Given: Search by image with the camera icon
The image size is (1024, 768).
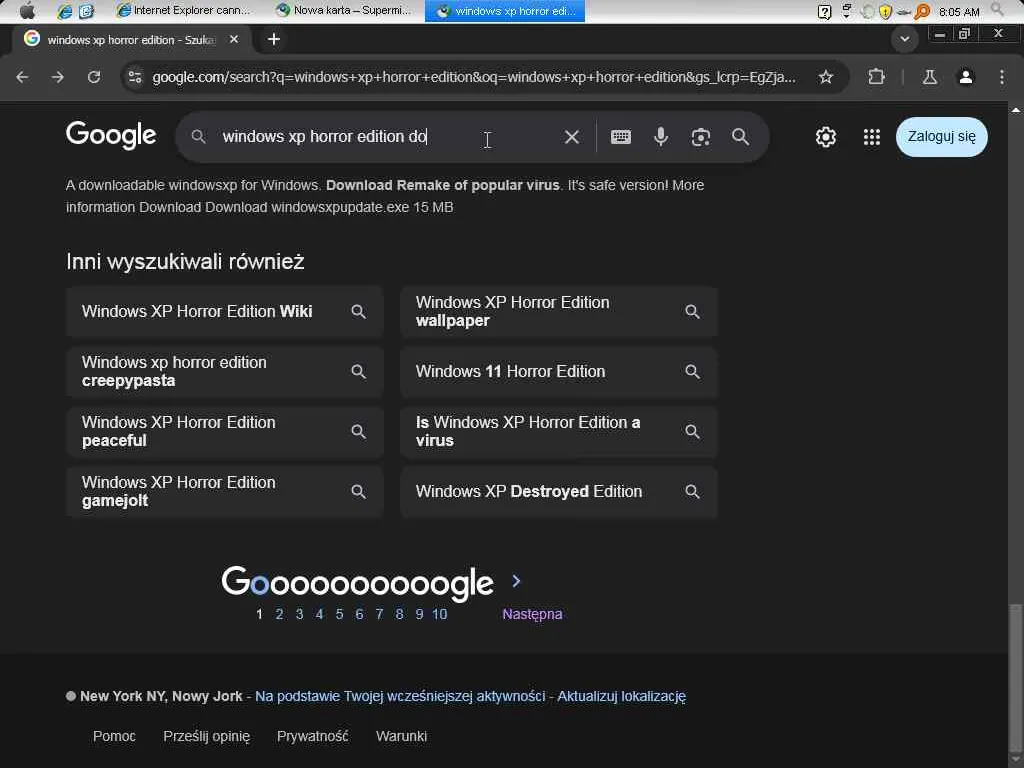Looking at the screenshot, I should pyautogui.click(x=701, y=137).
